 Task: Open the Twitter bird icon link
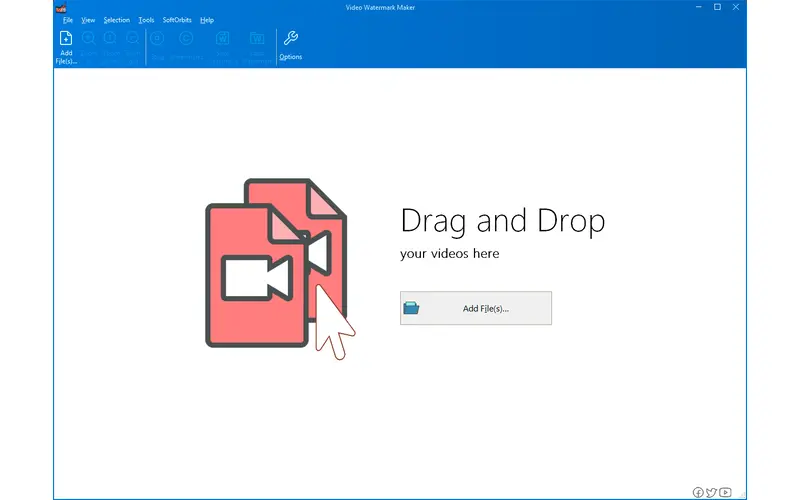711,492
